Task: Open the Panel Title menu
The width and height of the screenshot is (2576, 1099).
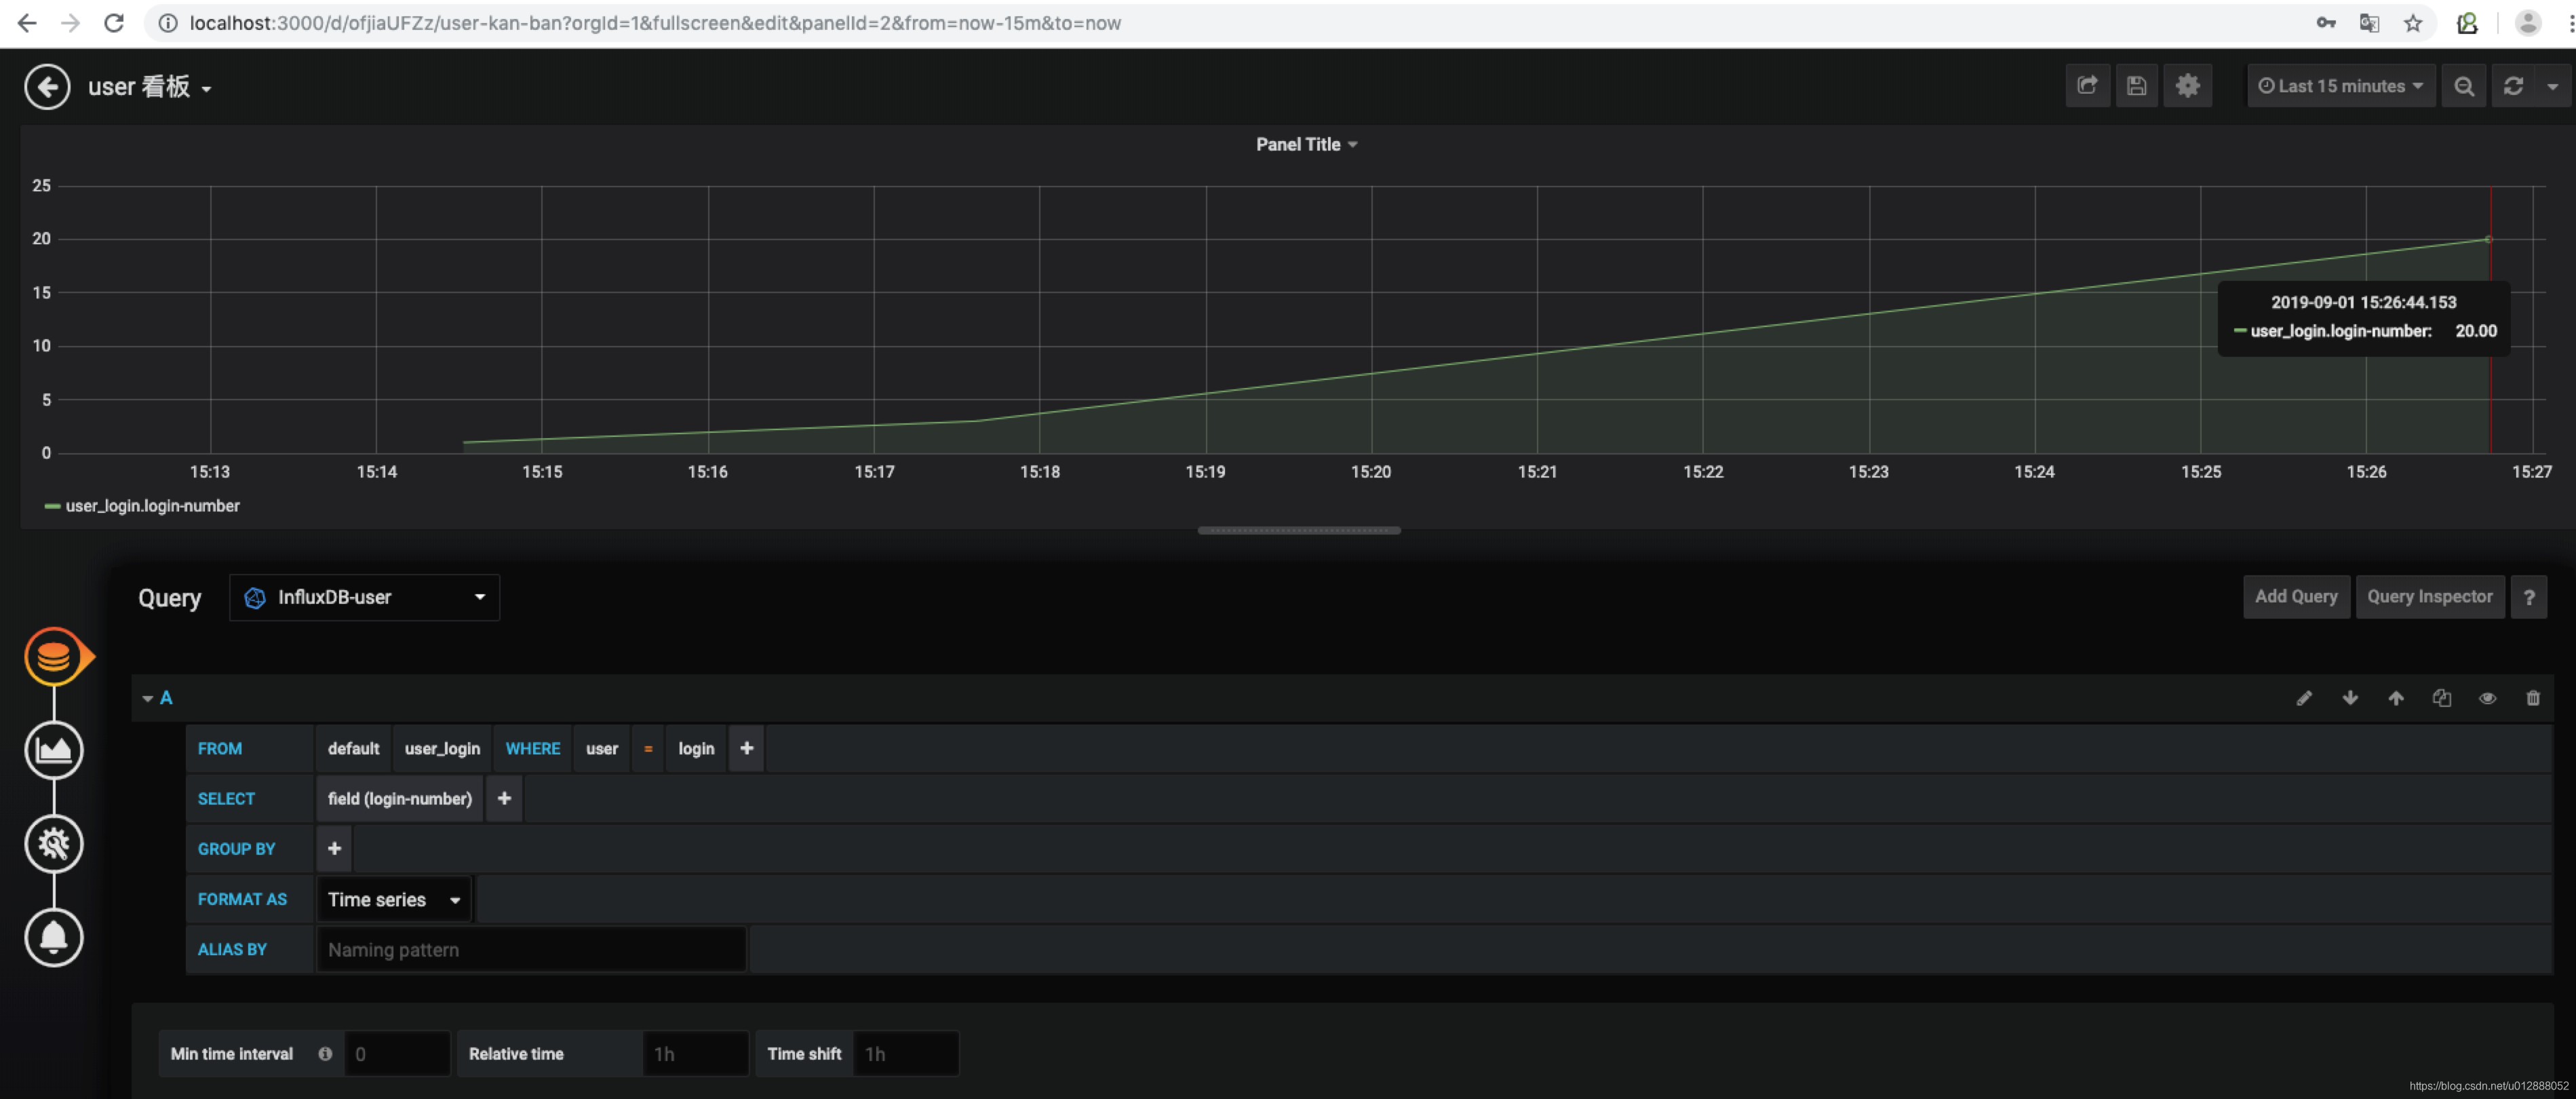Action: tap(1306, 144)
